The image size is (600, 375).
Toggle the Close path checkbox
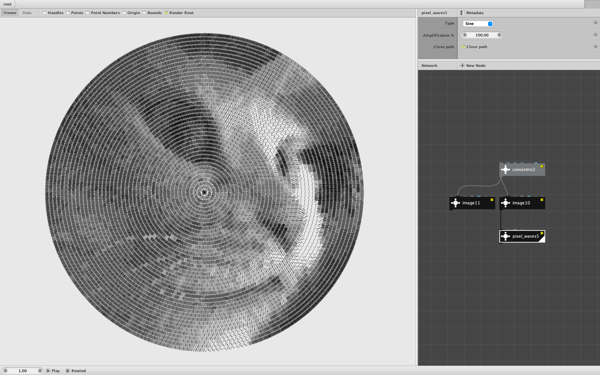point(463,47)
